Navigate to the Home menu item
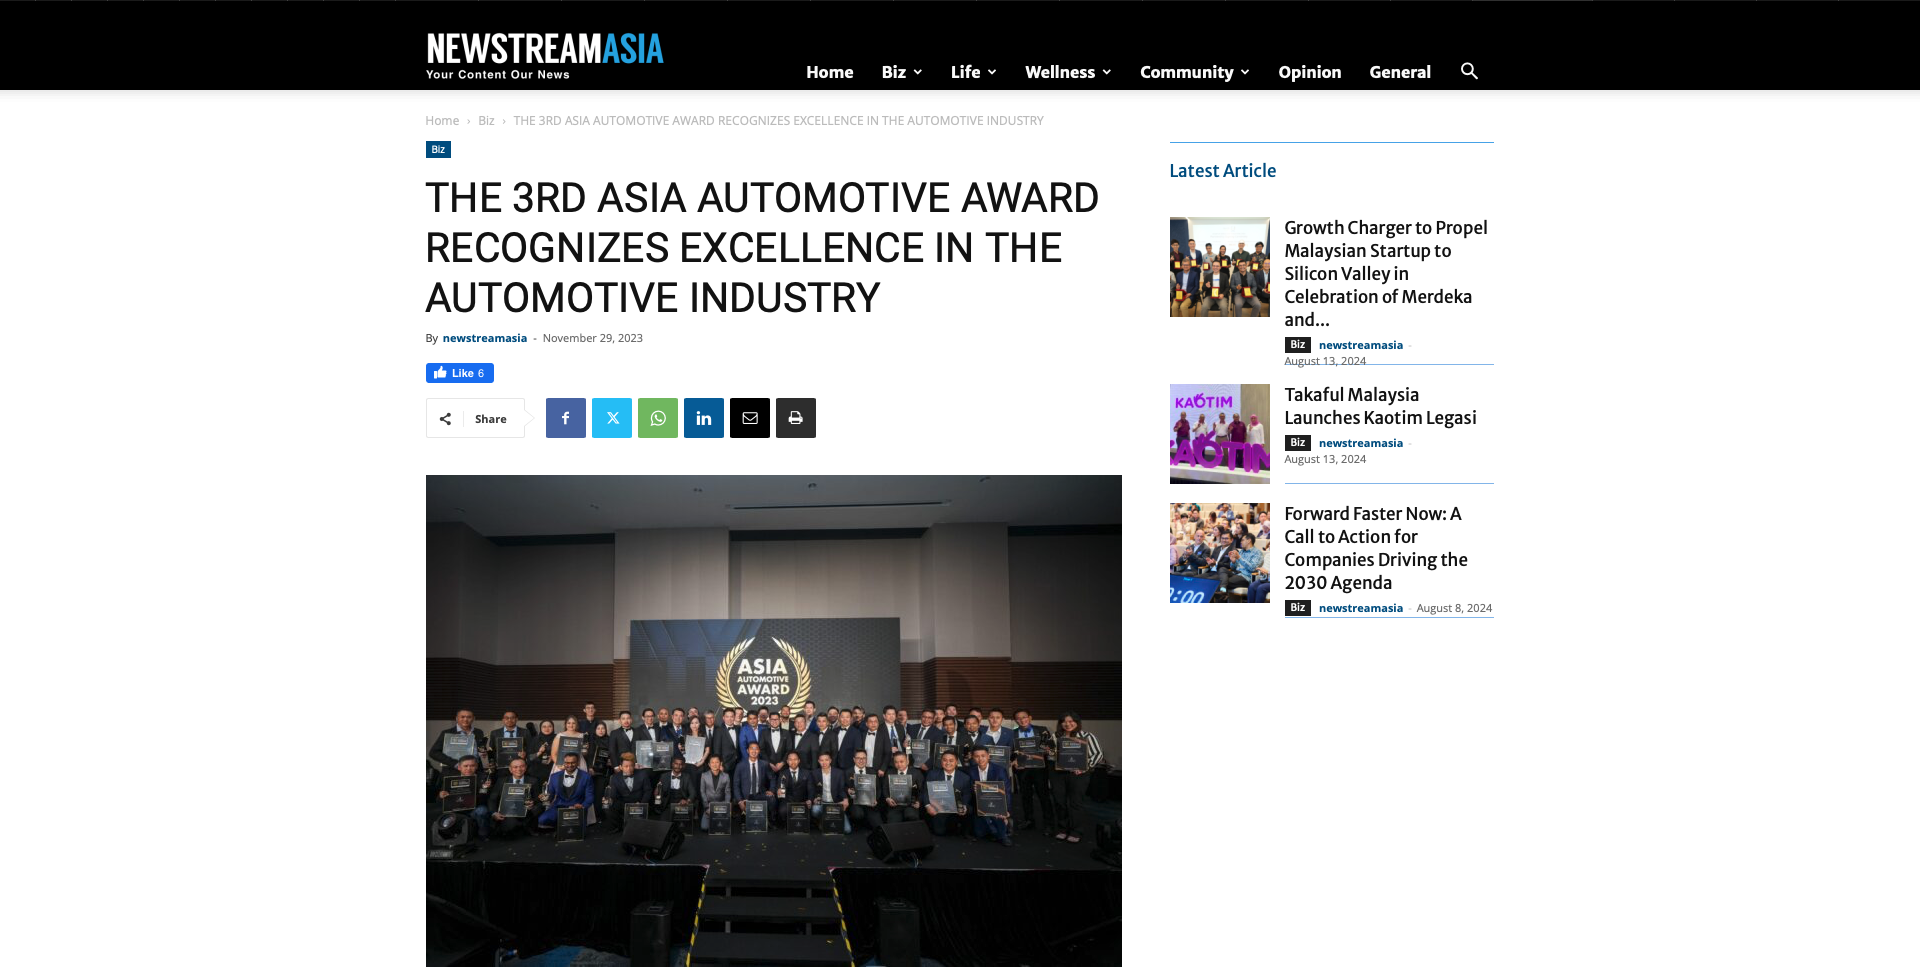This screenshot has width=1920, height=977. click(x=829, y=72)
